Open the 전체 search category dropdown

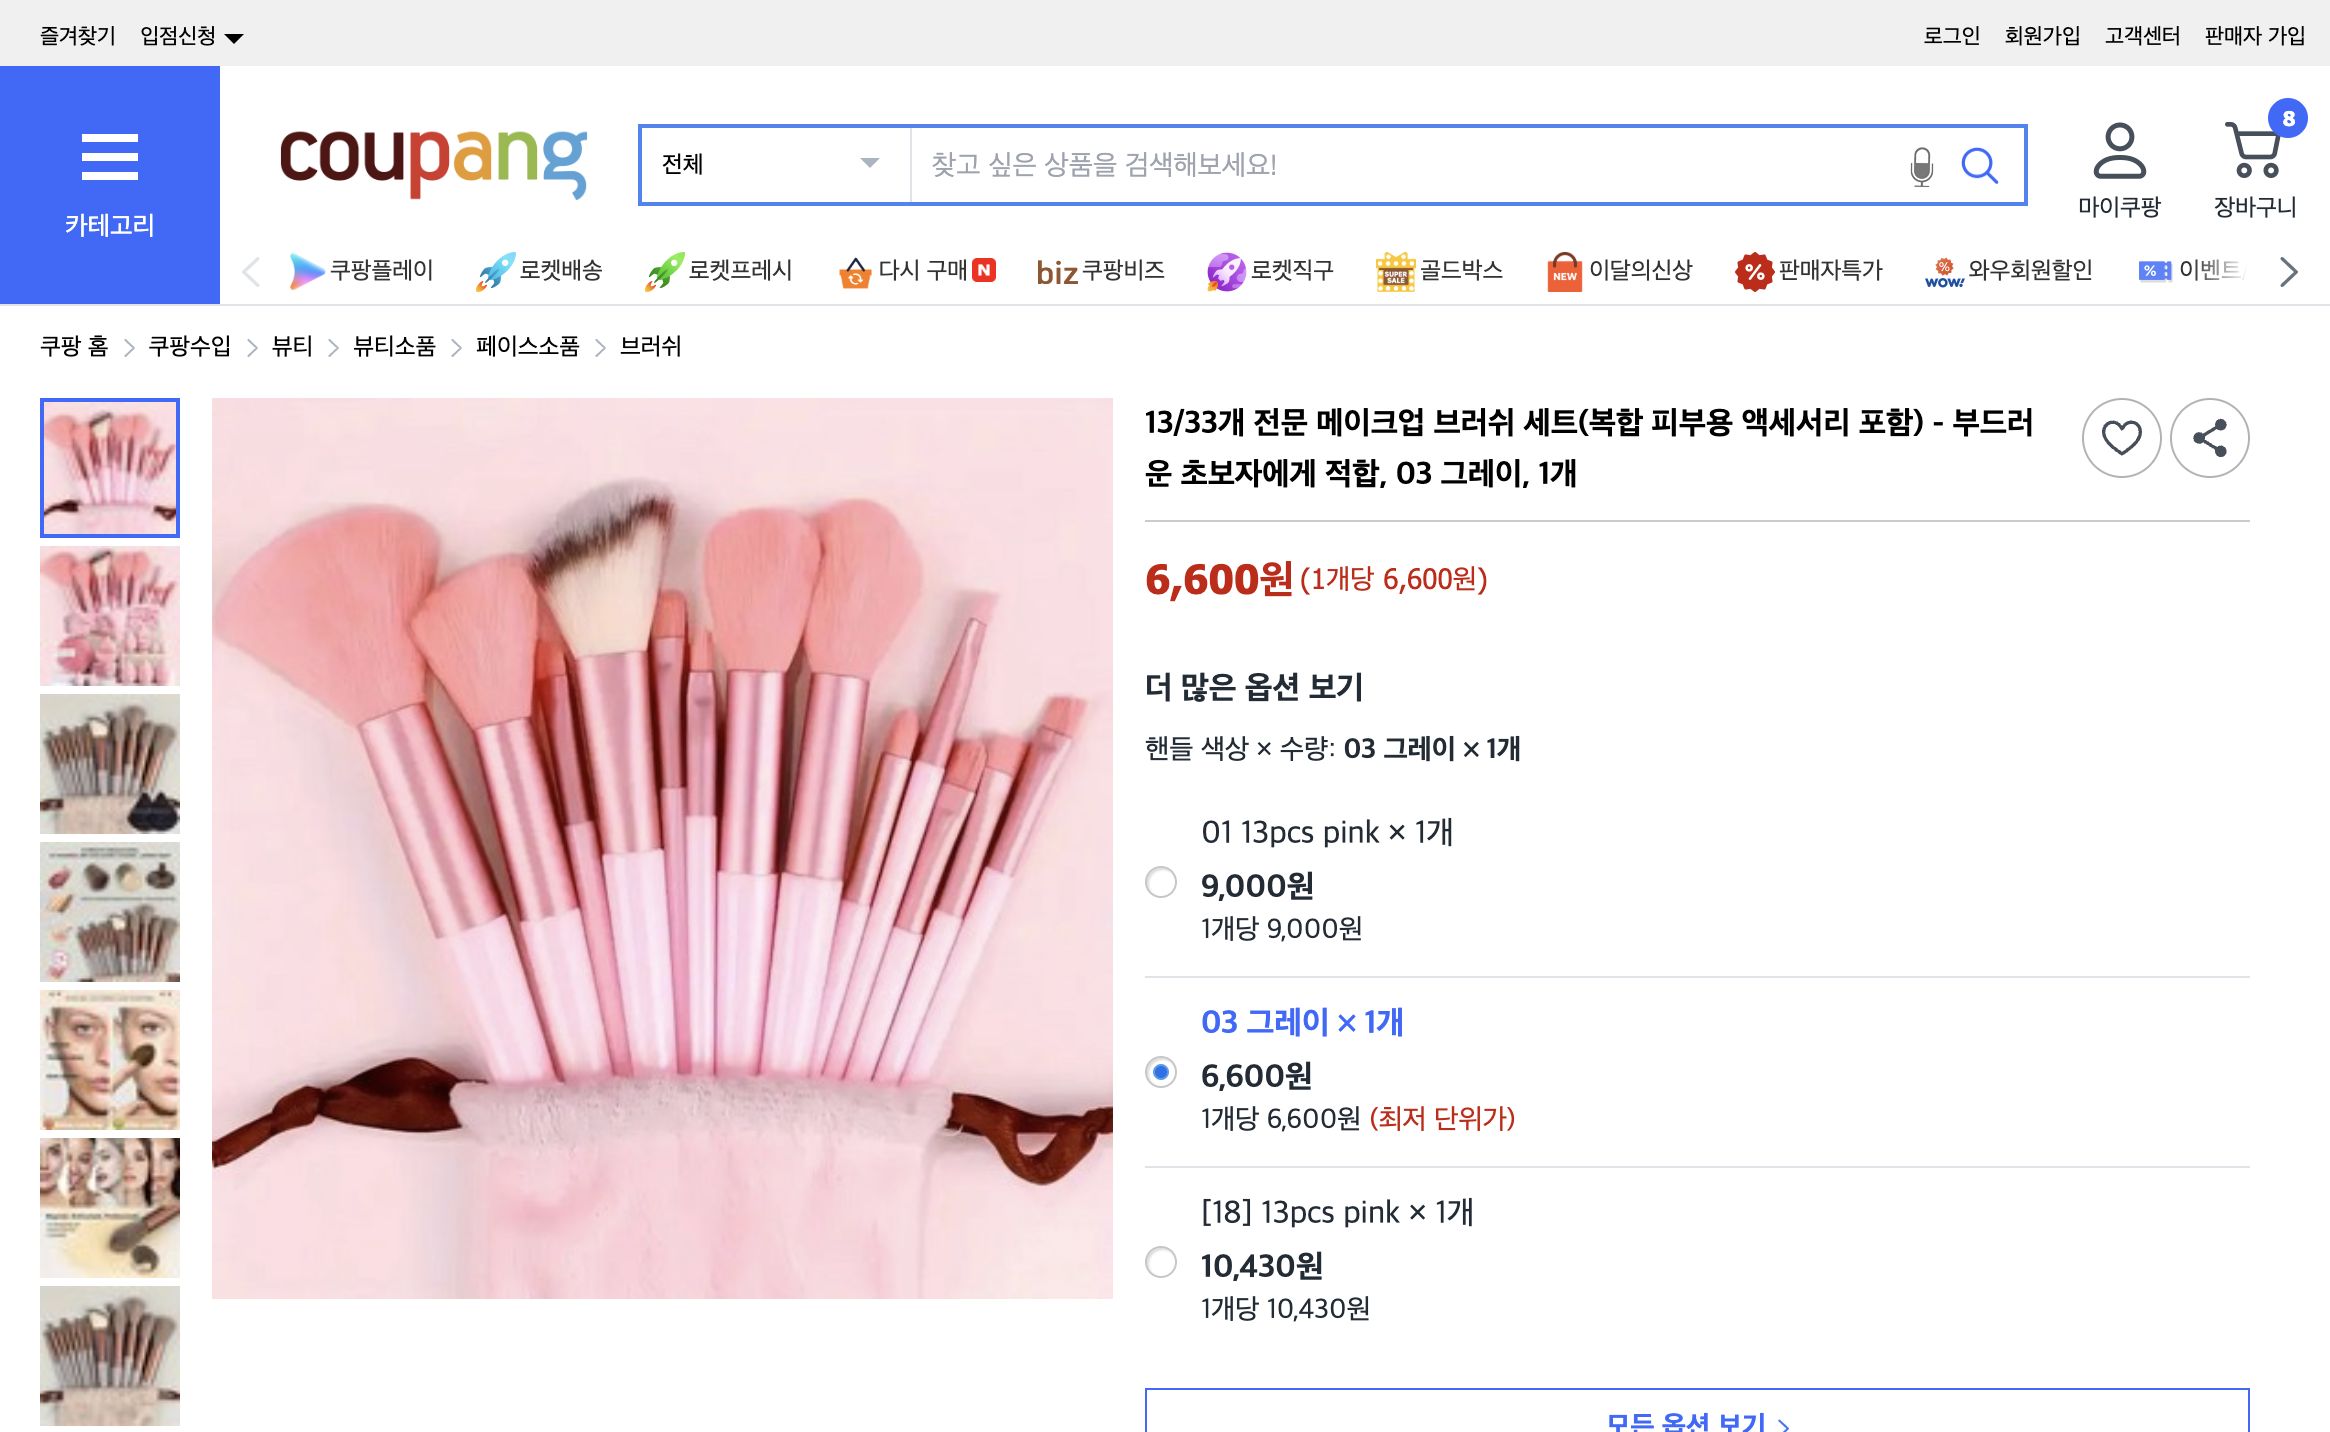click(x=772, y=165)
